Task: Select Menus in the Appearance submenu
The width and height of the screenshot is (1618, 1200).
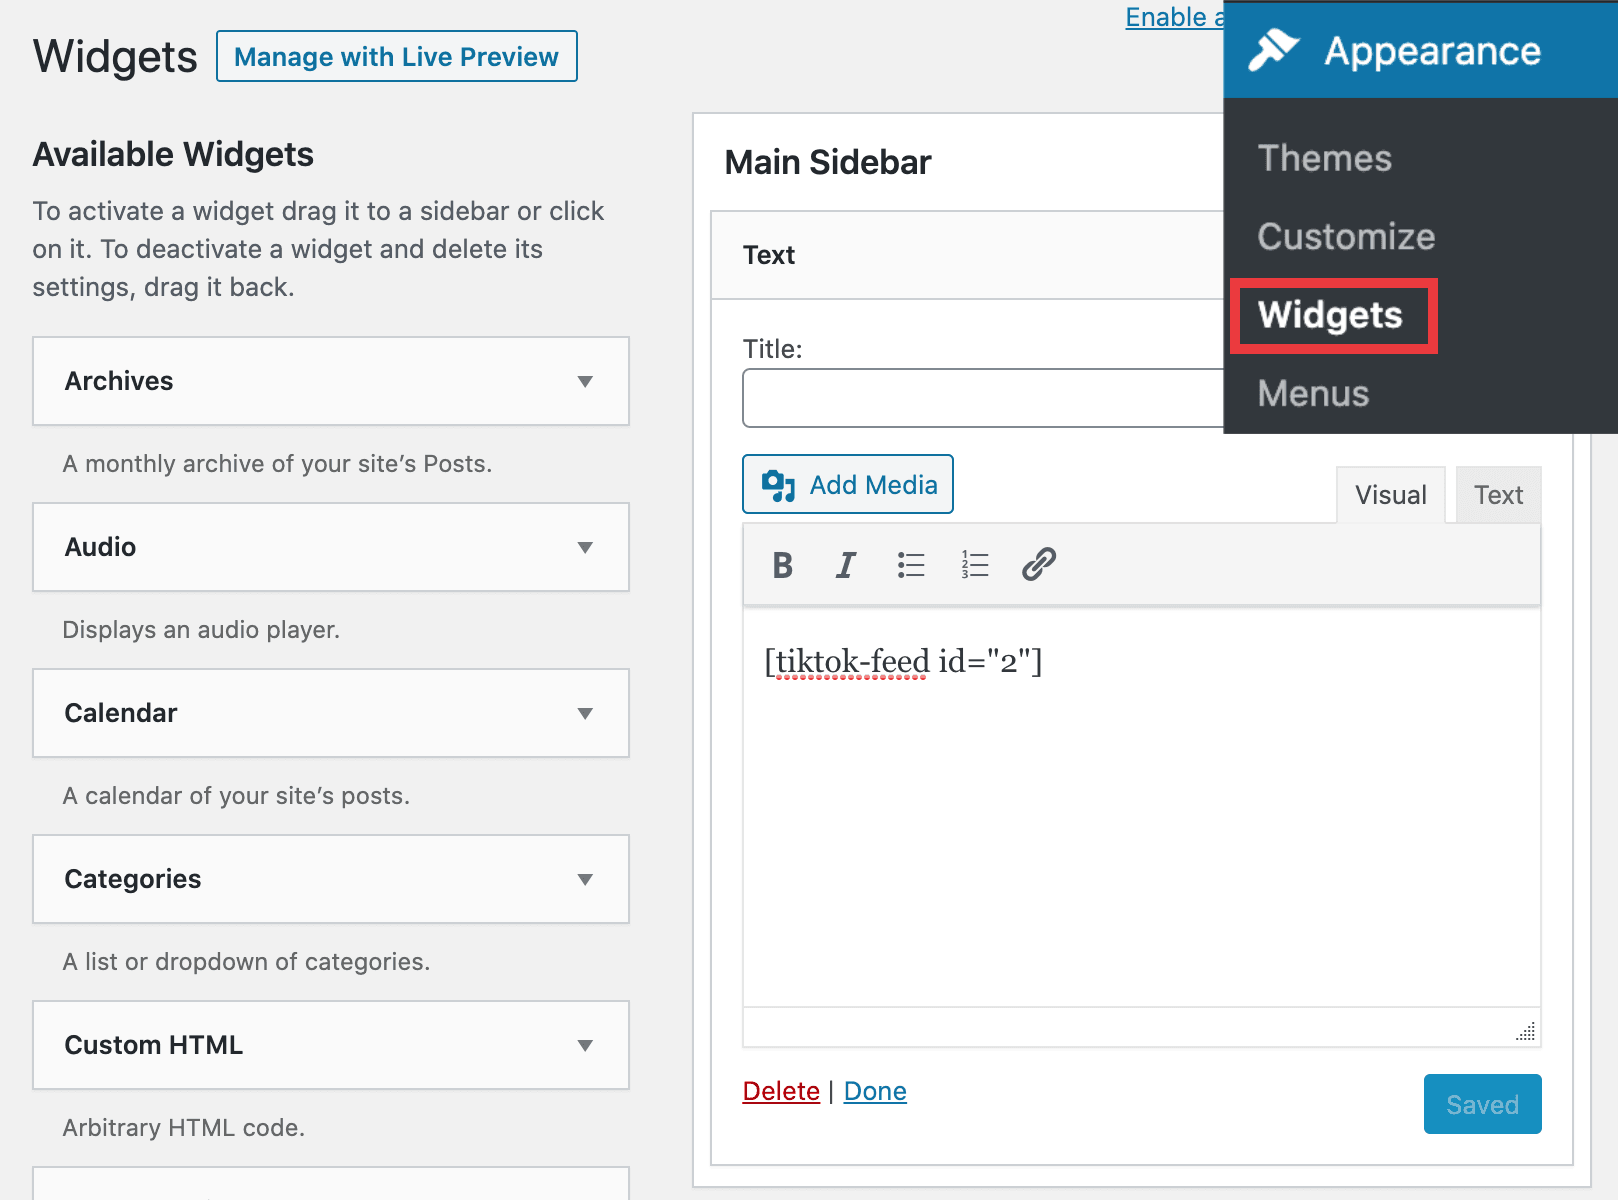Action: tap(1313, 393)
